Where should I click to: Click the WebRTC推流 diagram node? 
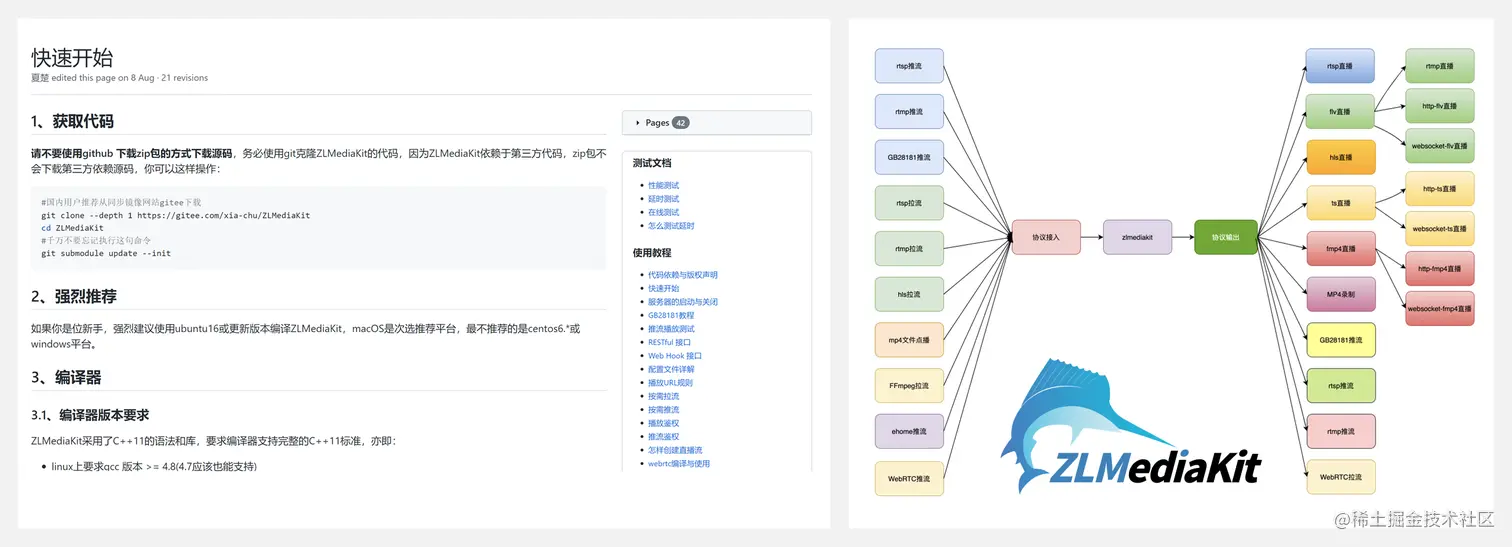point(909,478)
